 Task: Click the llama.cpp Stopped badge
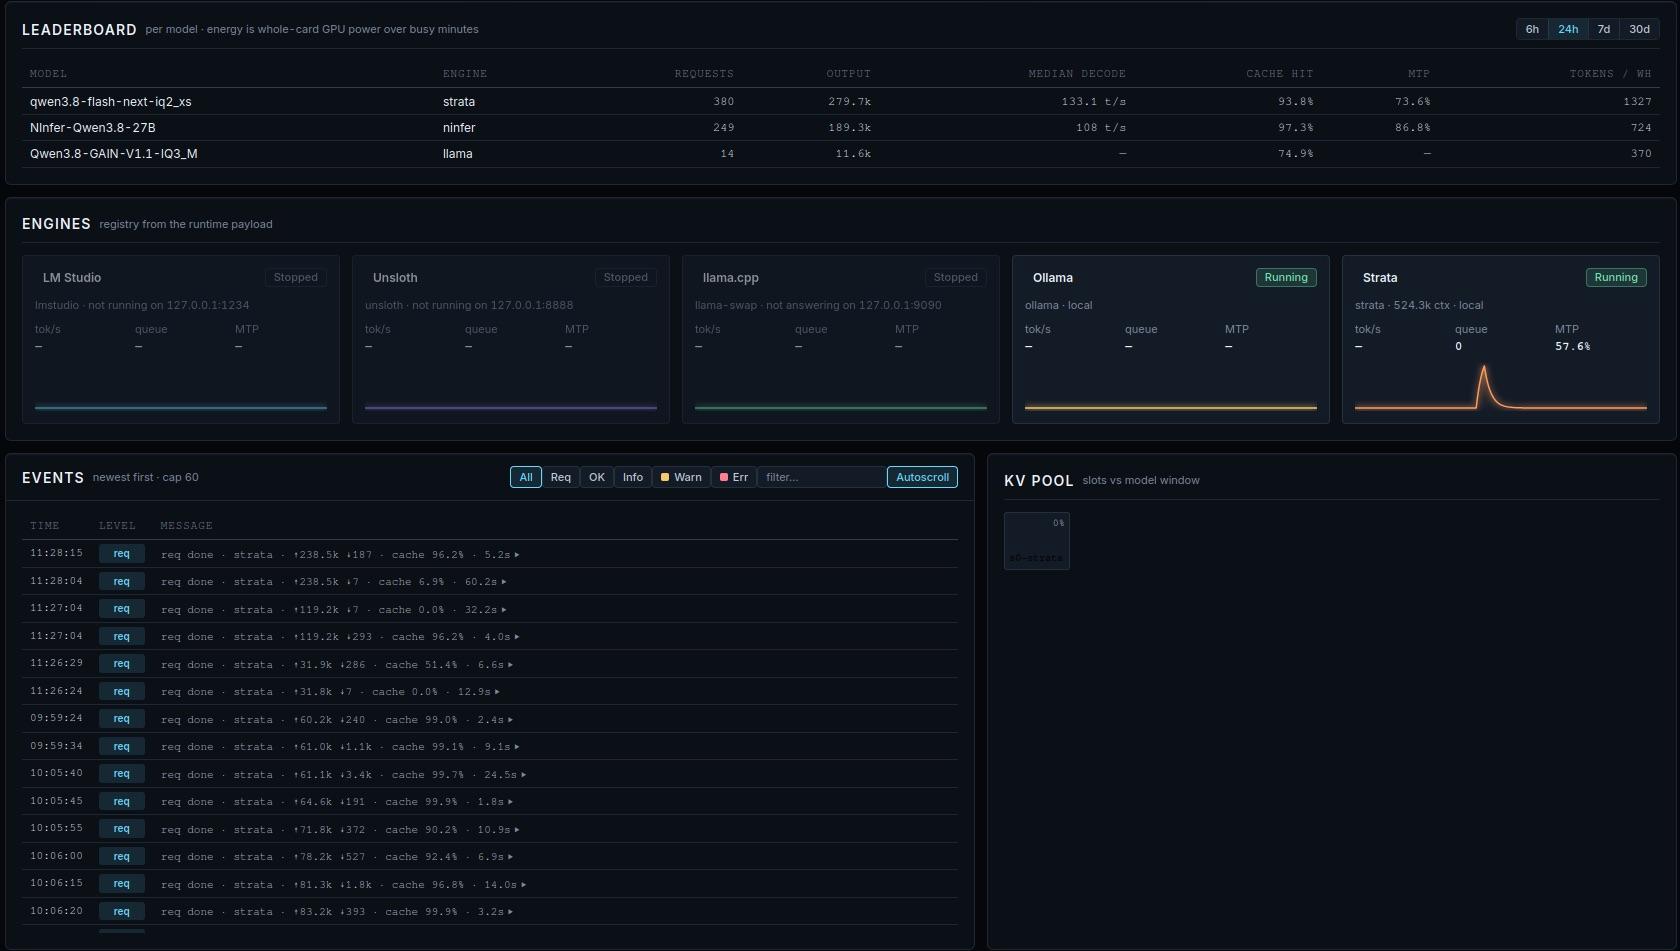[x=956, y=277]
